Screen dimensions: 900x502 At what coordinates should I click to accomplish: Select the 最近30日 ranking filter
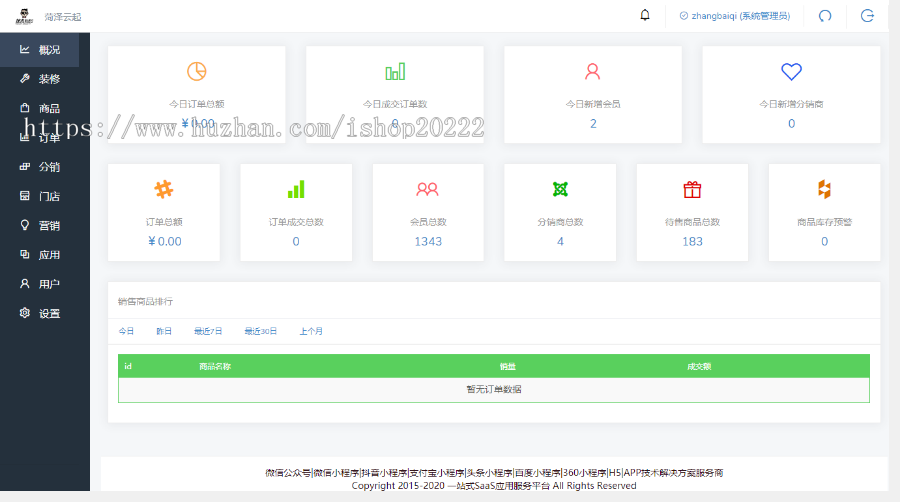pos(261,331)
